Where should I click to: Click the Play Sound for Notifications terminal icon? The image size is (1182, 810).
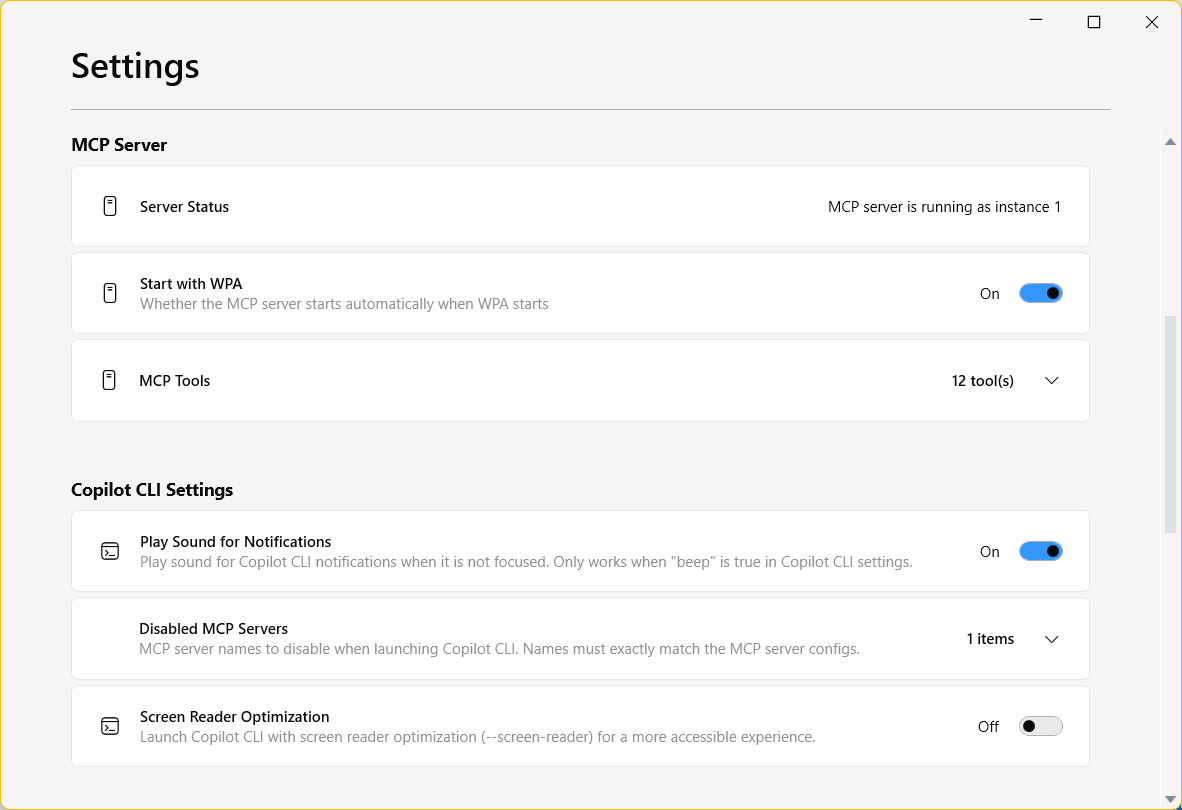coord(110,551)
